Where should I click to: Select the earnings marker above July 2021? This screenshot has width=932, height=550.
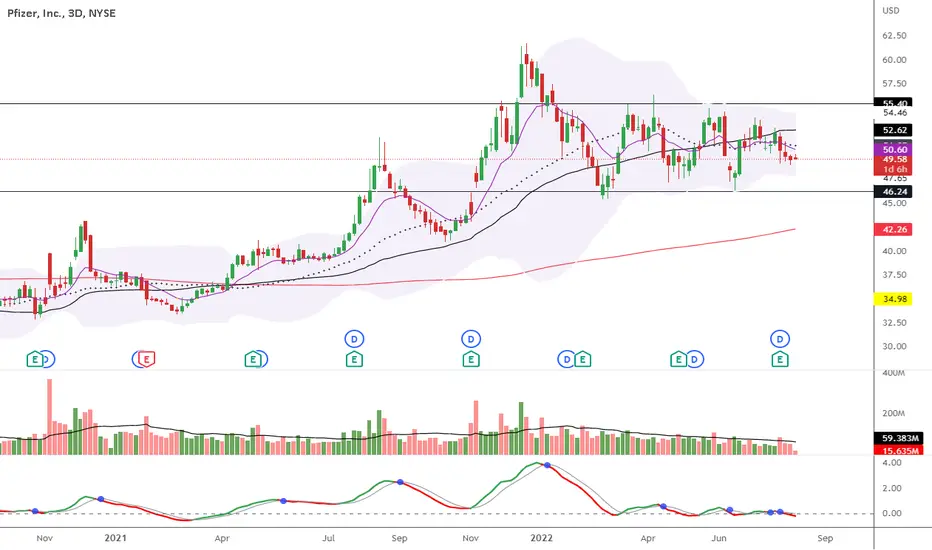pyautogui.click(x=354, y=359)
